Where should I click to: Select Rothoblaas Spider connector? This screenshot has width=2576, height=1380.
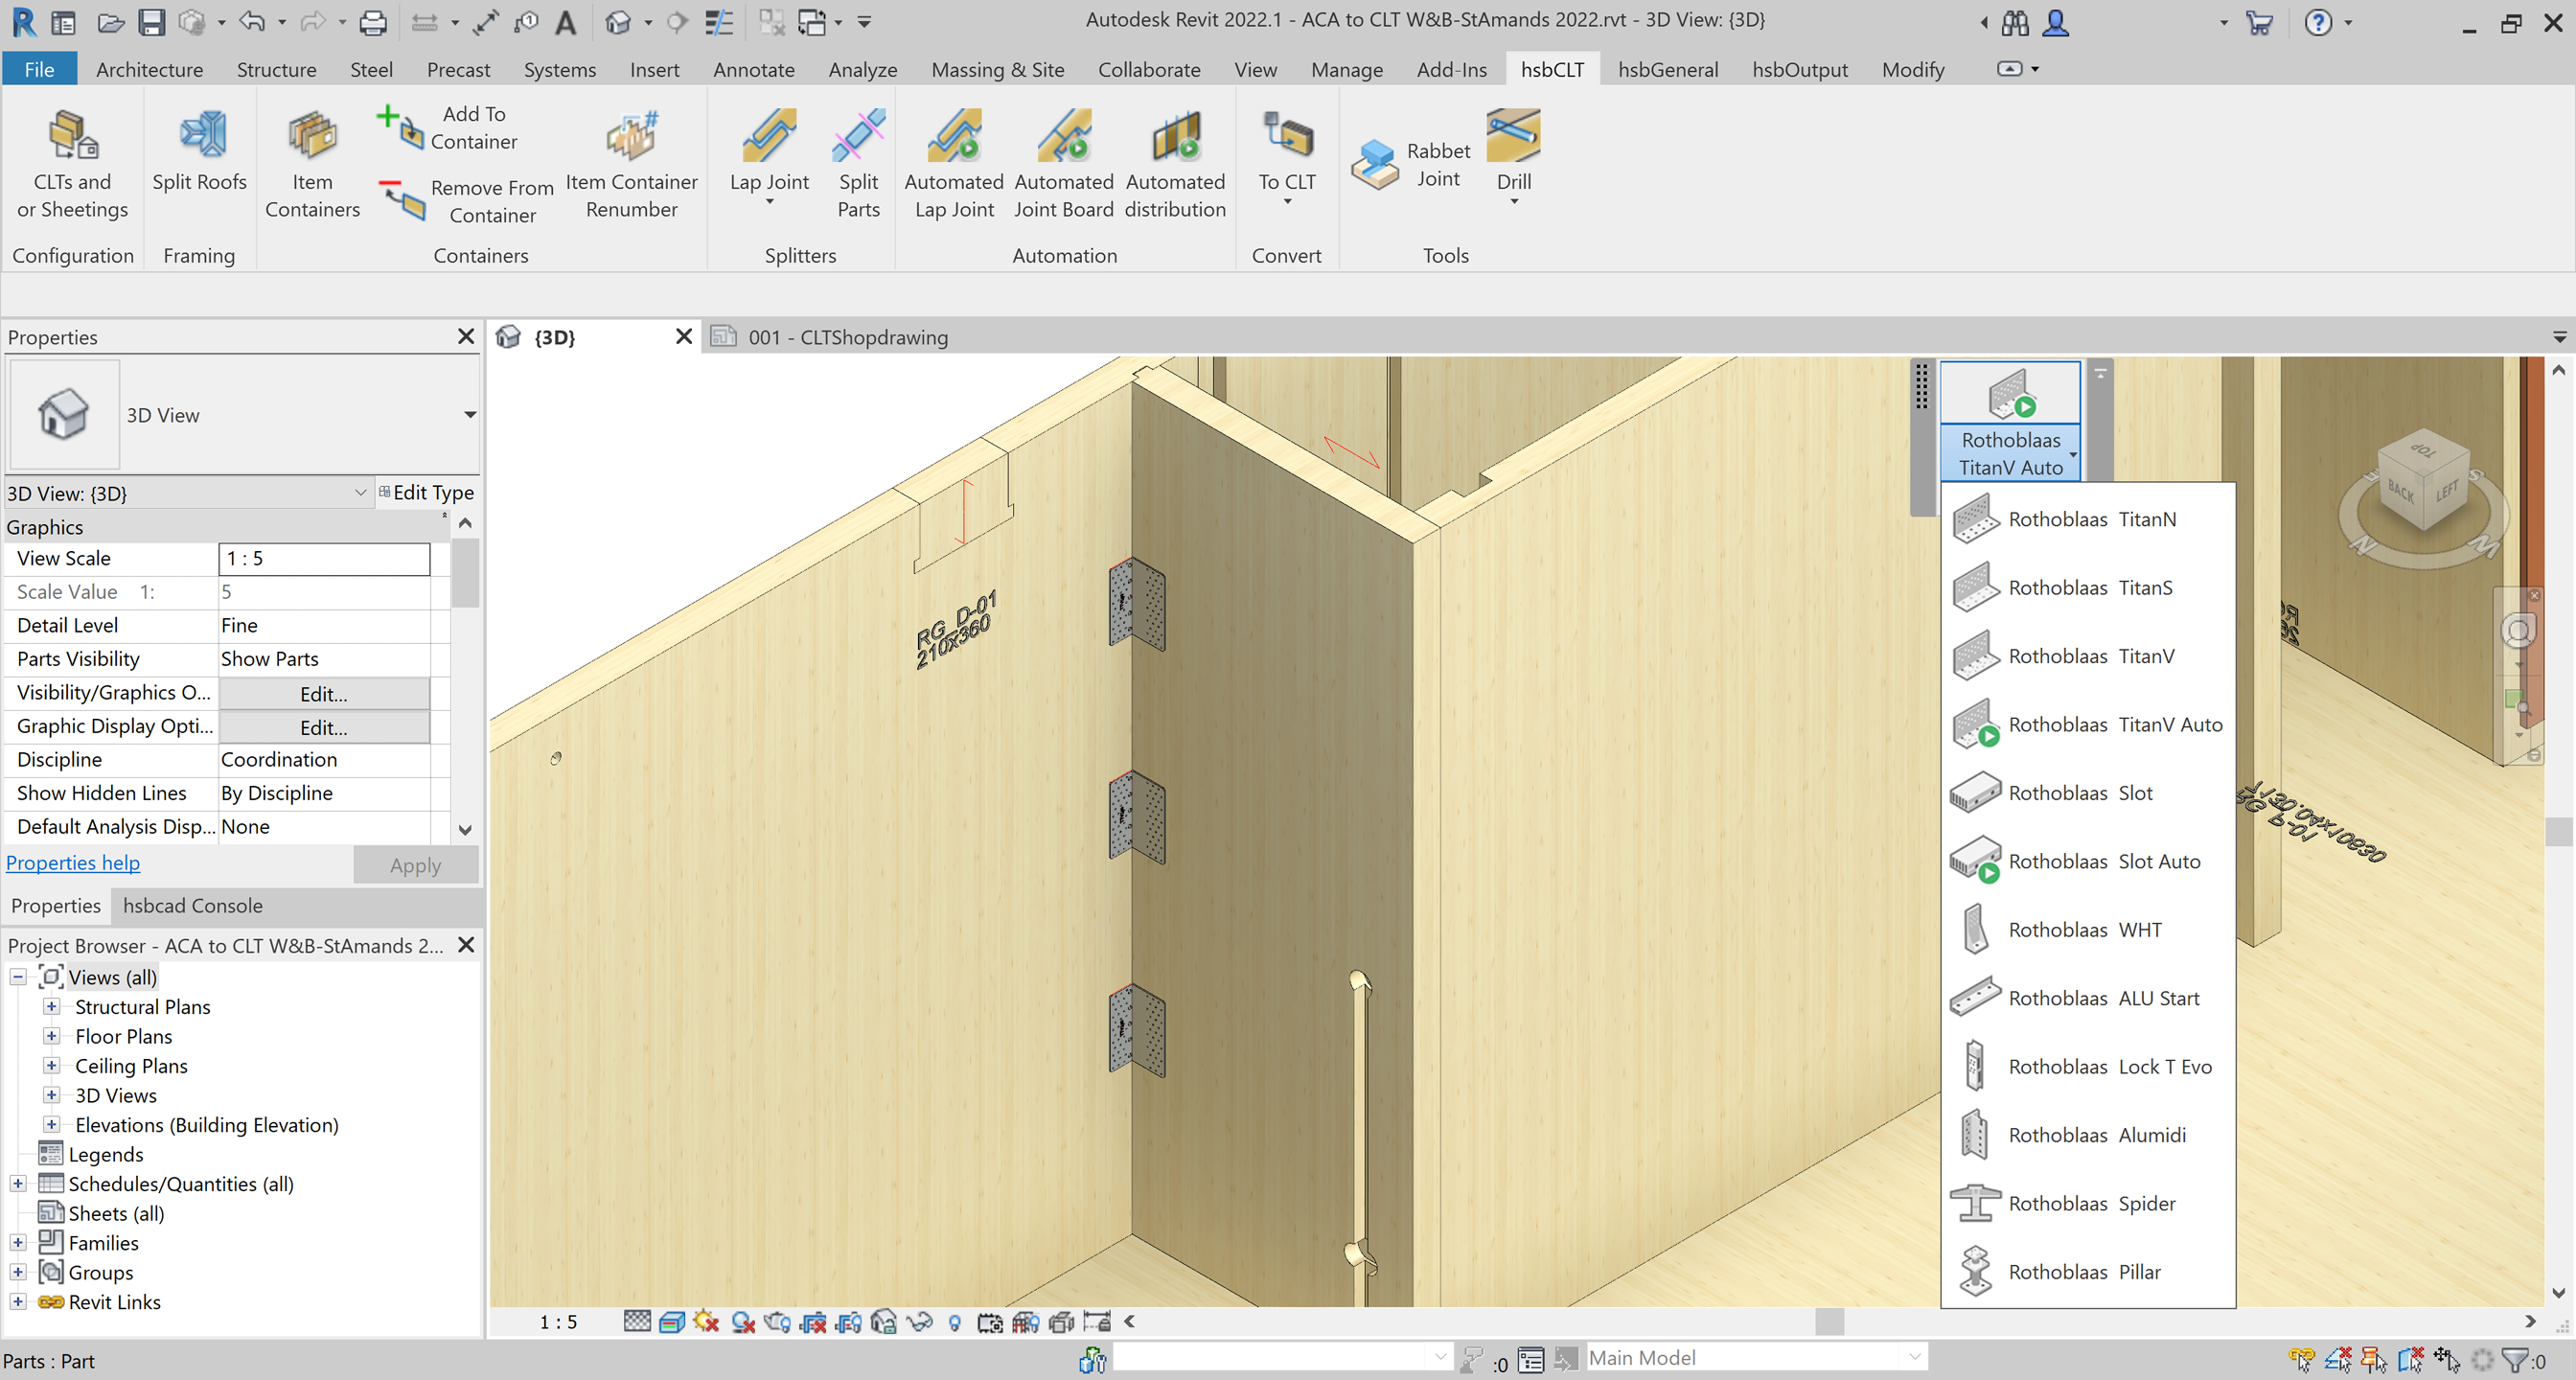(x=2091, y=1203)
